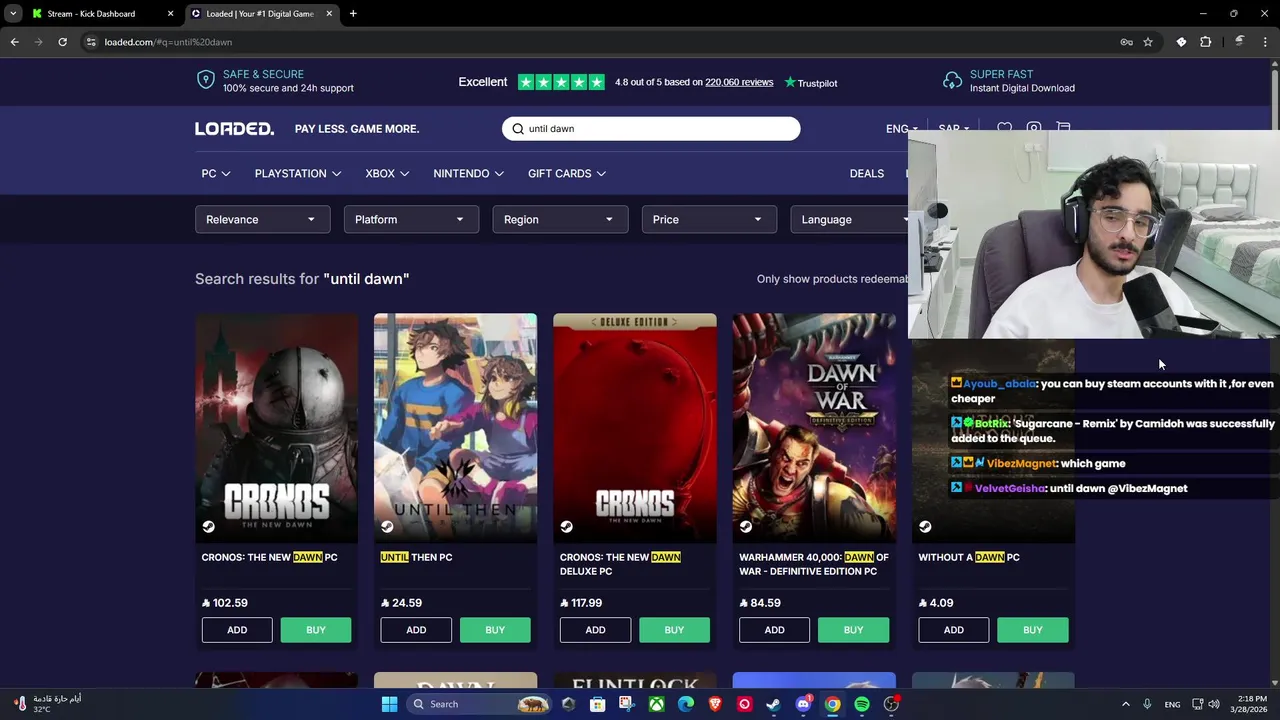Open the Warhammer Dawn of War cover thumbnail

pyautogui.click(x=814, y=428)
